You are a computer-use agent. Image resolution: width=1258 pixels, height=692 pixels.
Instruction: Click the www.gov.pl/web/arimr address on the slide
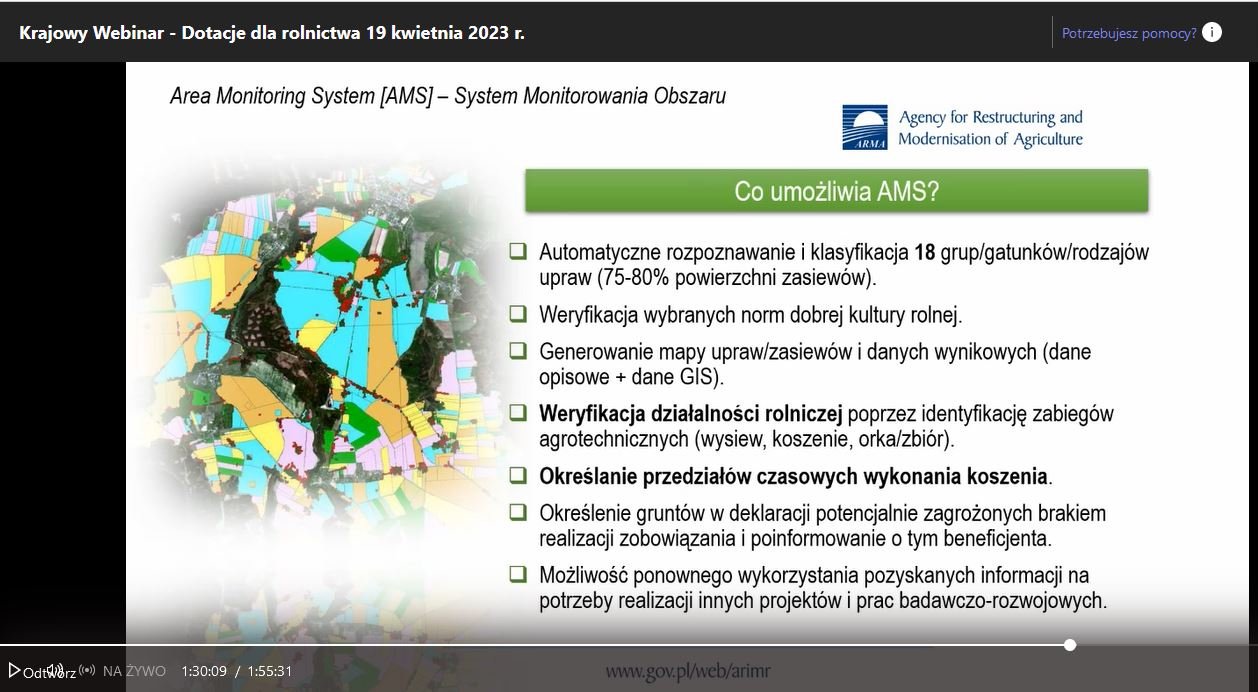(687, 671)
